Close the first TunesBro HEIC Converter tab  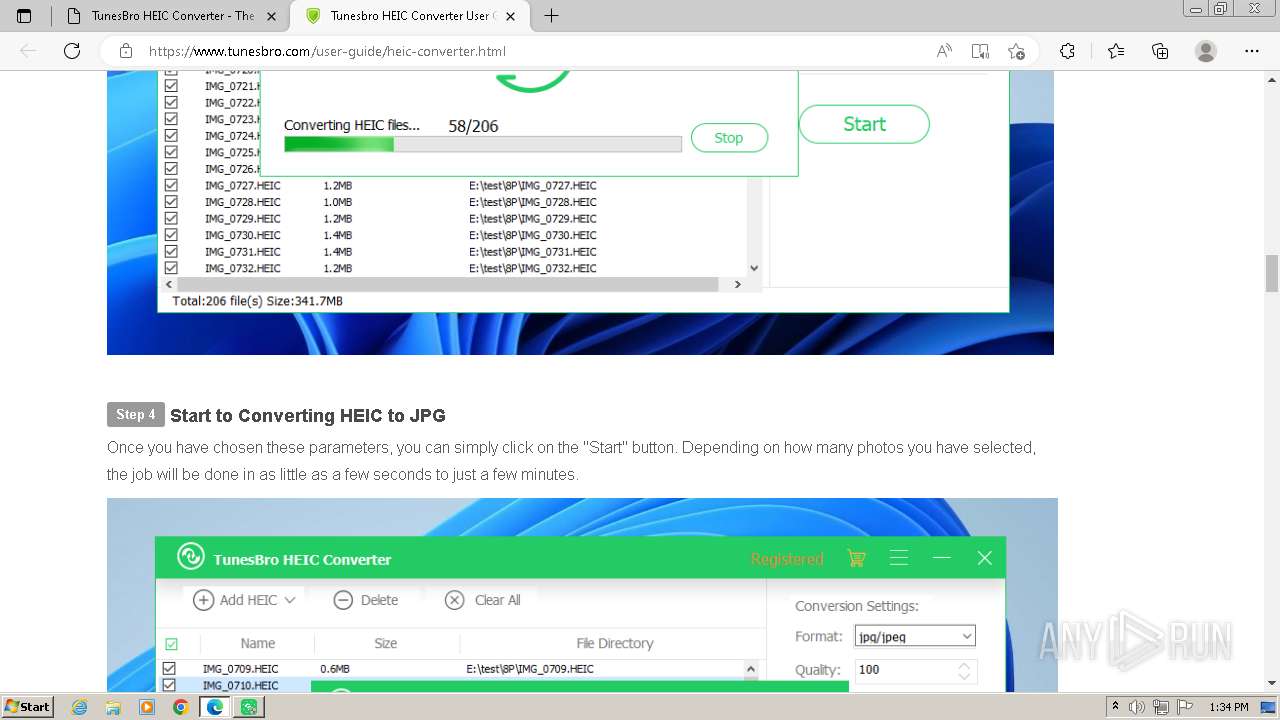click(x=272, y=16)
